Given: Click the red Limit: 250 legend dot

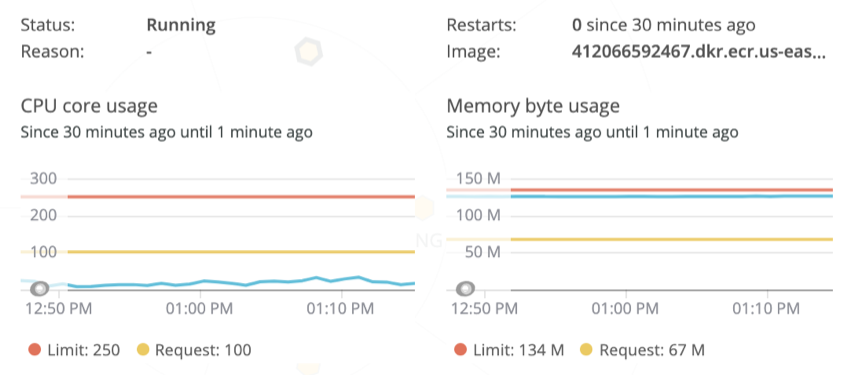Looking at the screenshot, I should [35, 350].
